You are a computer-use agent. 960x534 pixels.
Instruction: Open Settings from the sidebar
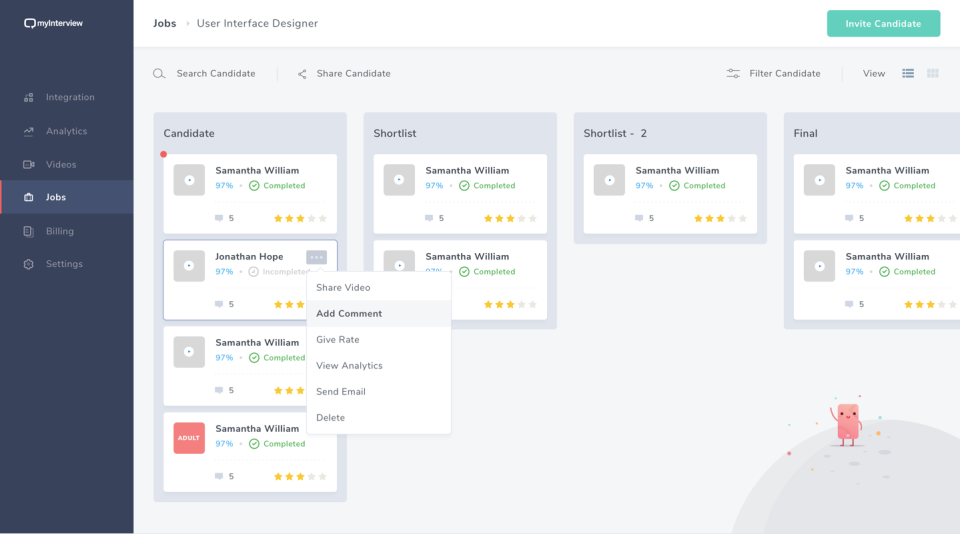[x=64, y=264]
